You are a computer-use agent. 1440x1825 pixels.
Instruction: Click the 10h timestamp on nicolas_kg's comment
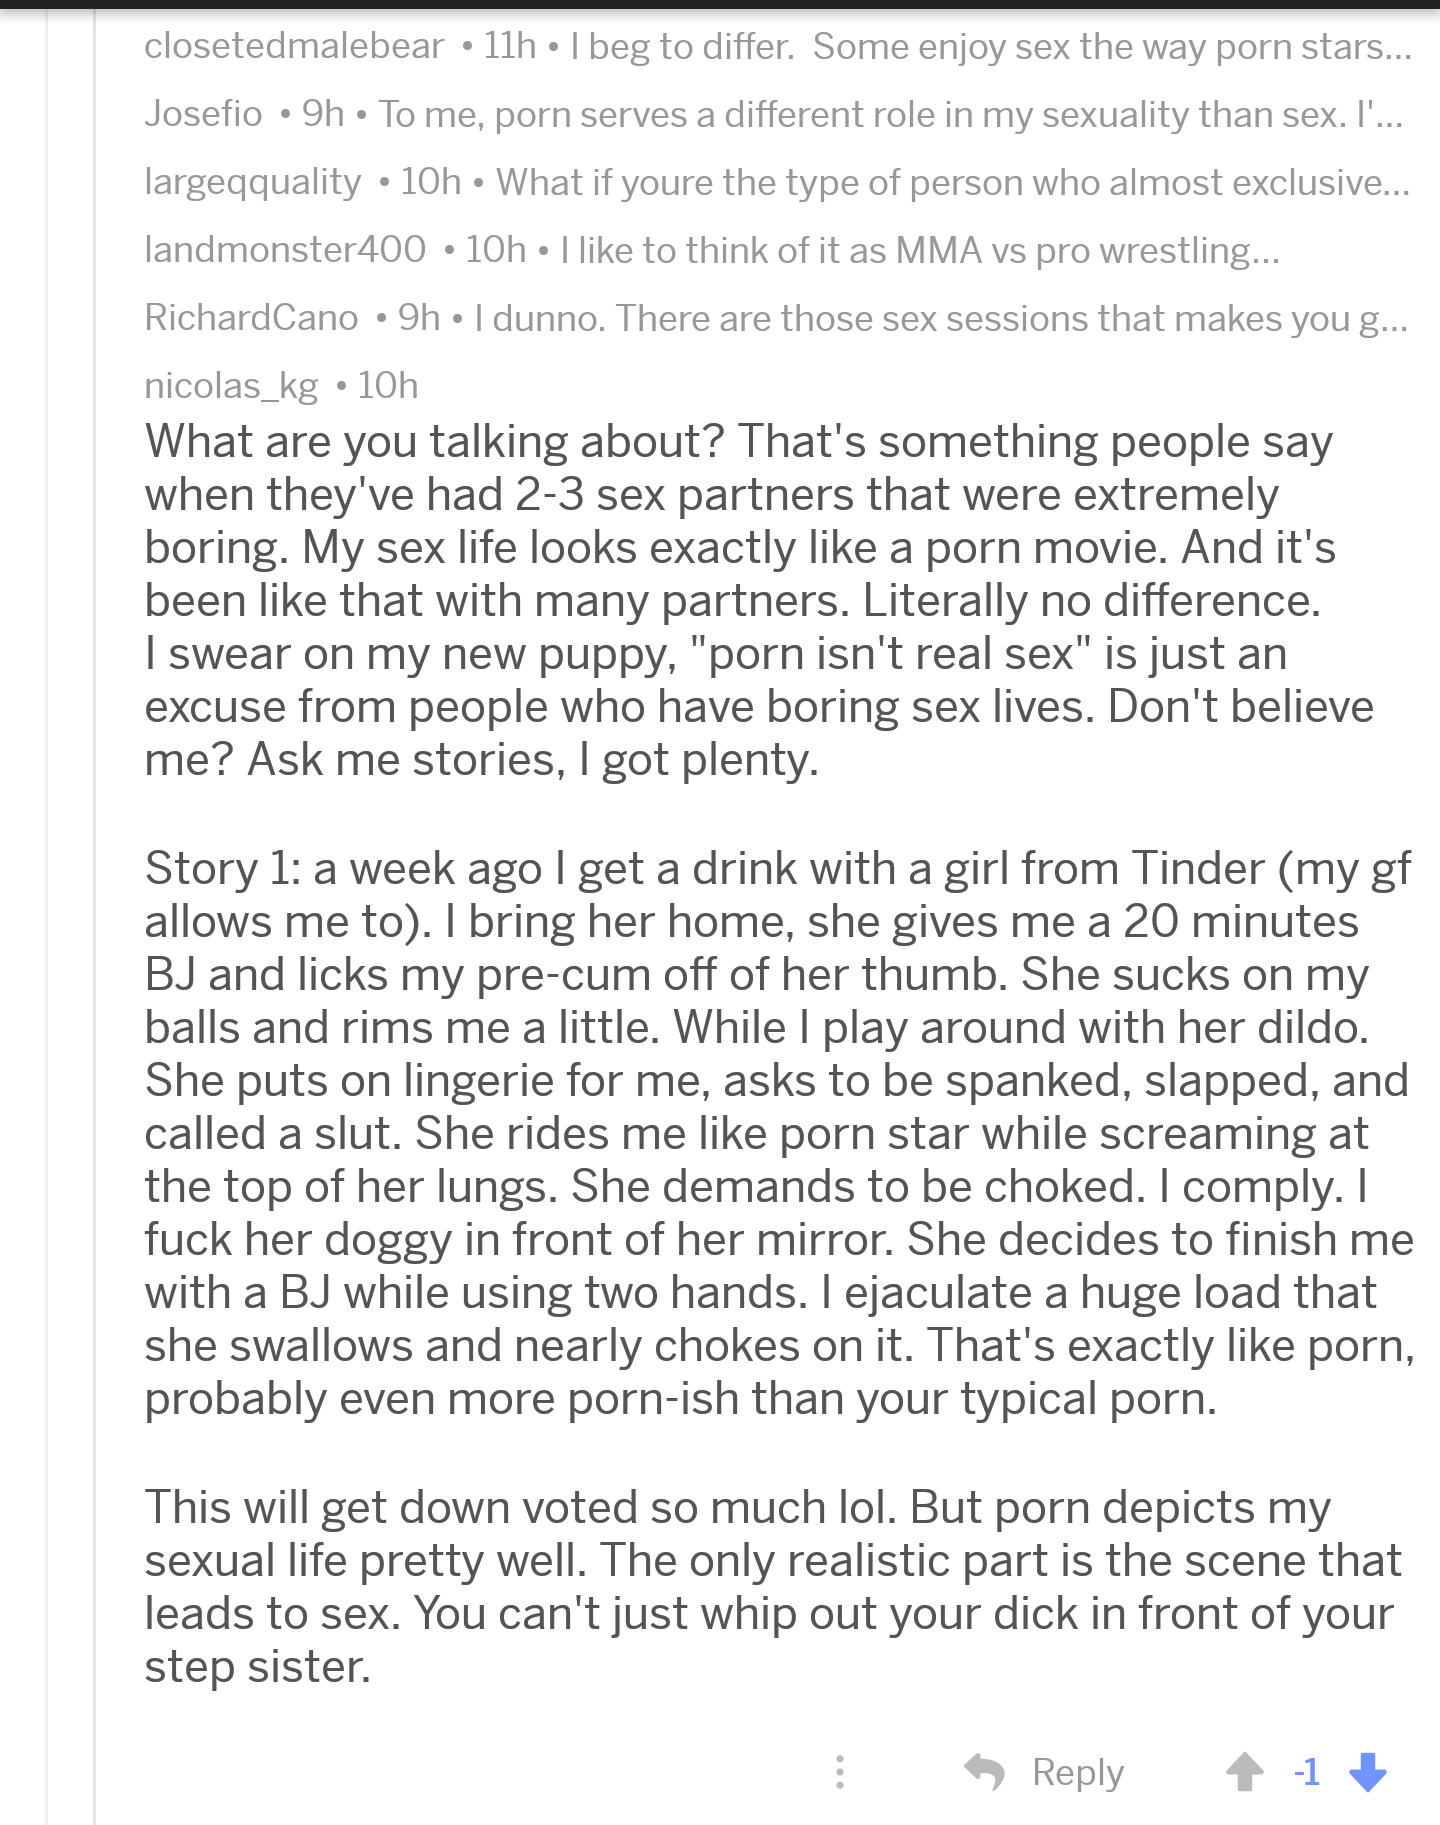pos(392,385)
